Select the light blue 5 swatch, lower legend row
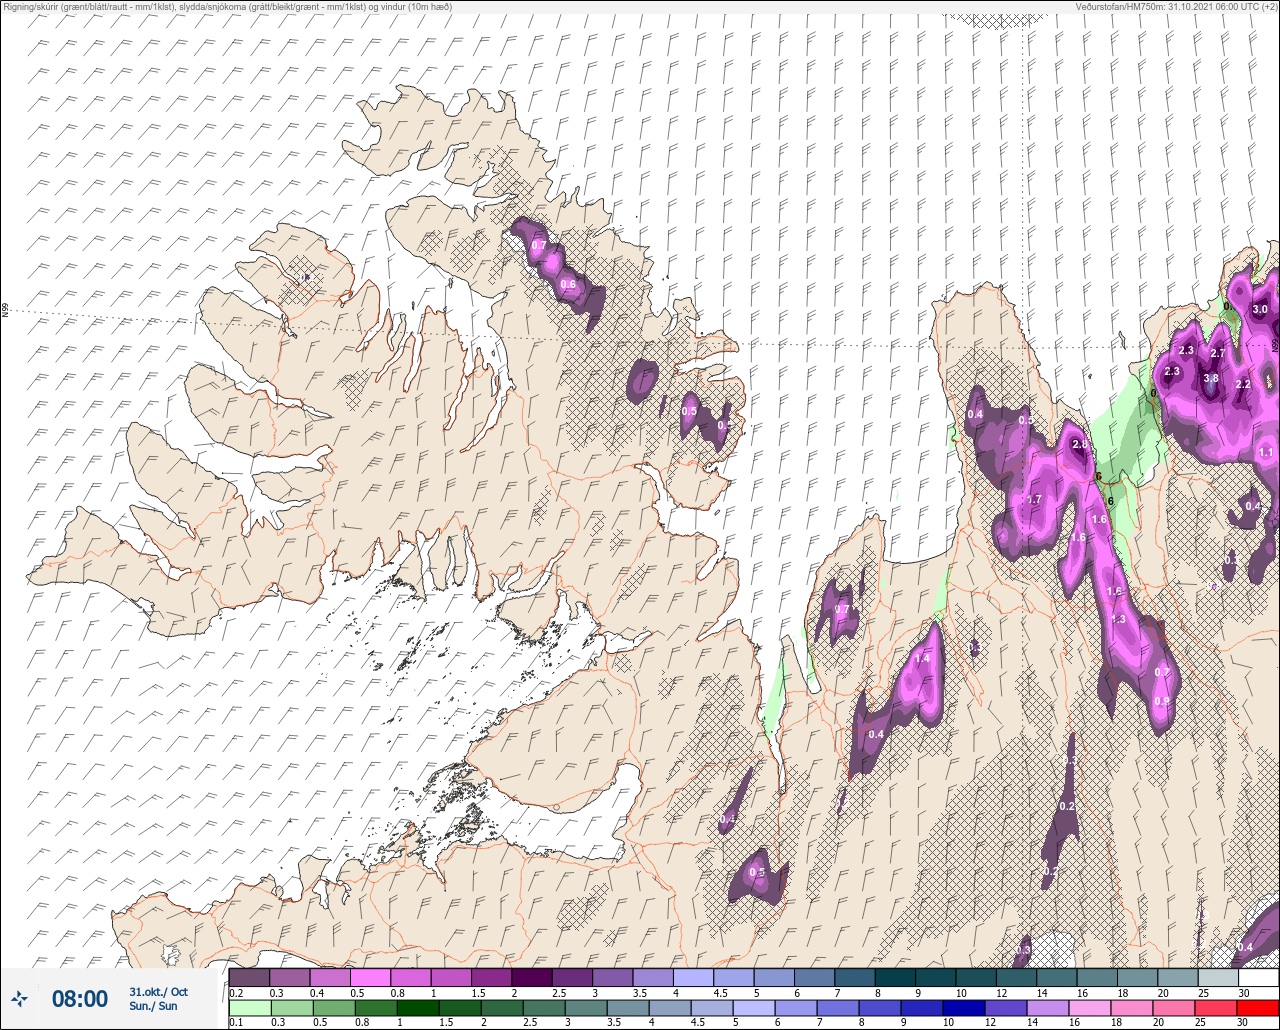 [752, 1008]
